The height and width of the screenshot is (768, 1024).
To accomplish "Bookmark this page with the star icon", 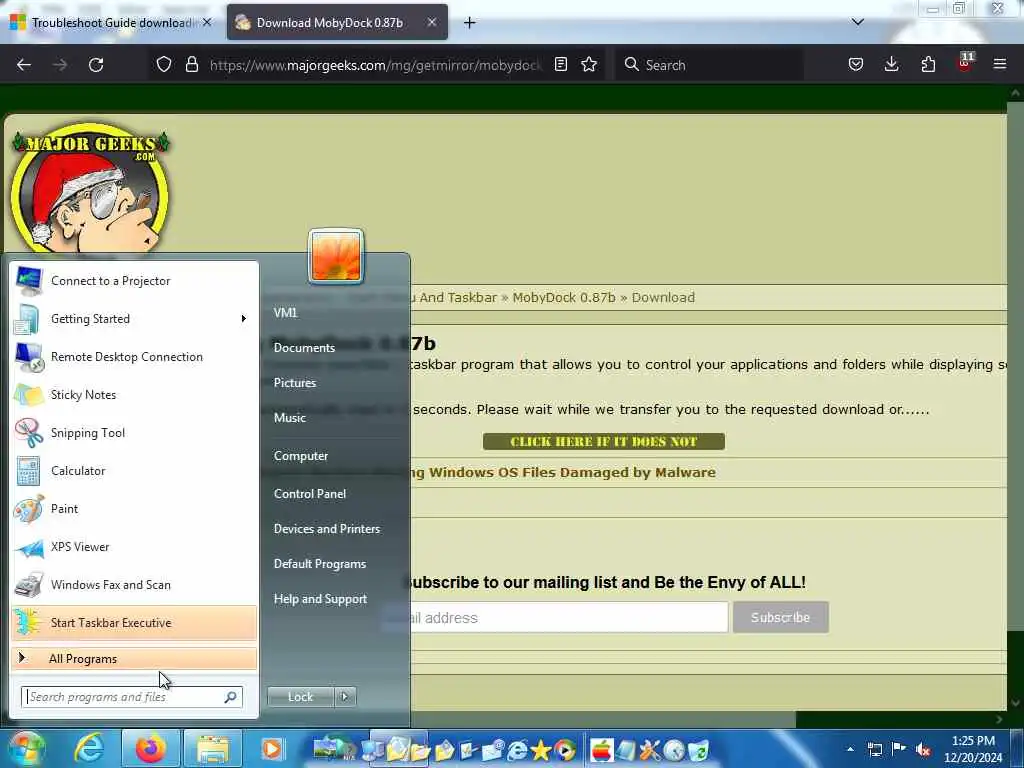I will pos(589,64).
